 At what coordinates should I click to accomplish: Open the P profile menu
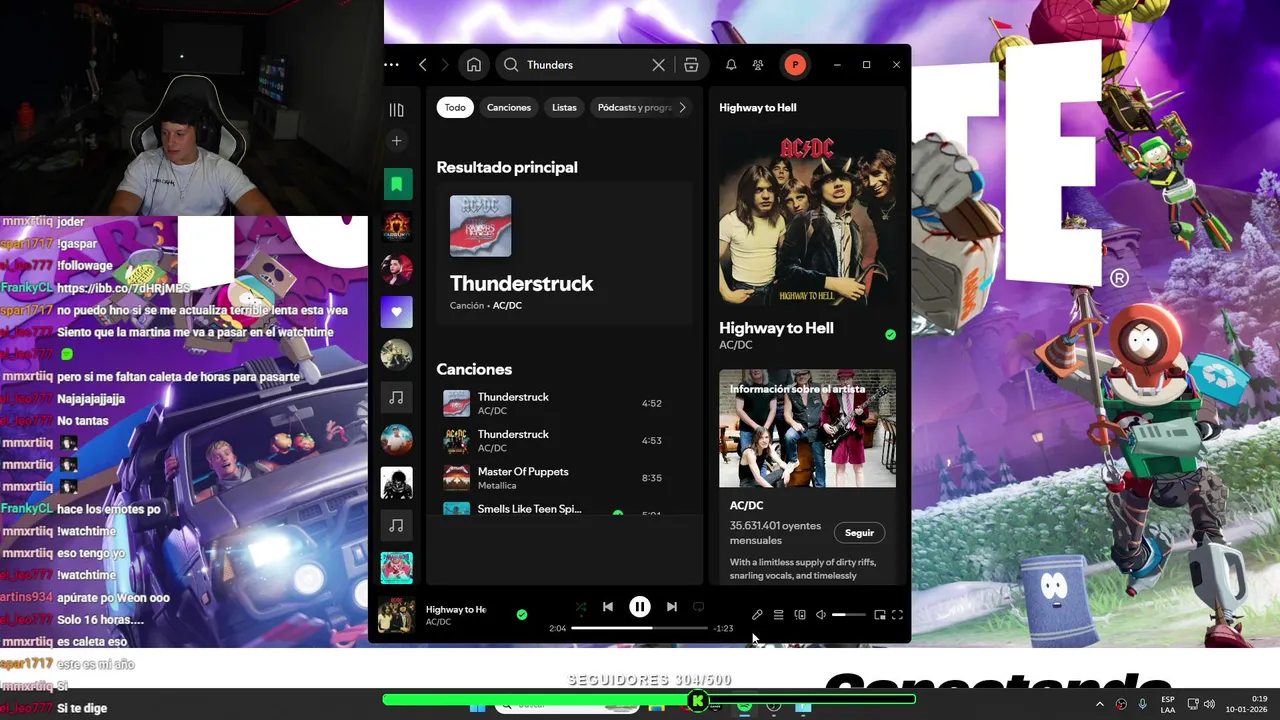coord(795,65)
